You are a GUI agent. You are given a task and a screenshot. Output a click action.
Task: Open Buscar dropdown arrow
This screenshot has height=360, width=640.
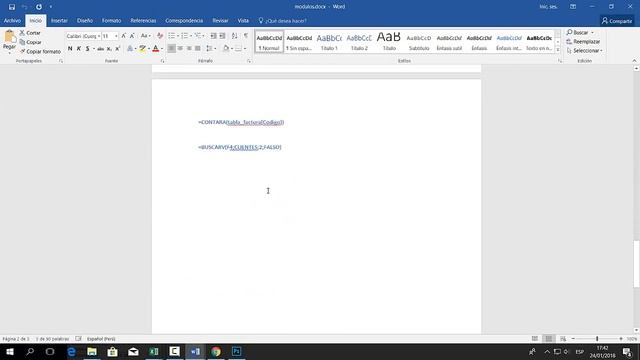593,33
